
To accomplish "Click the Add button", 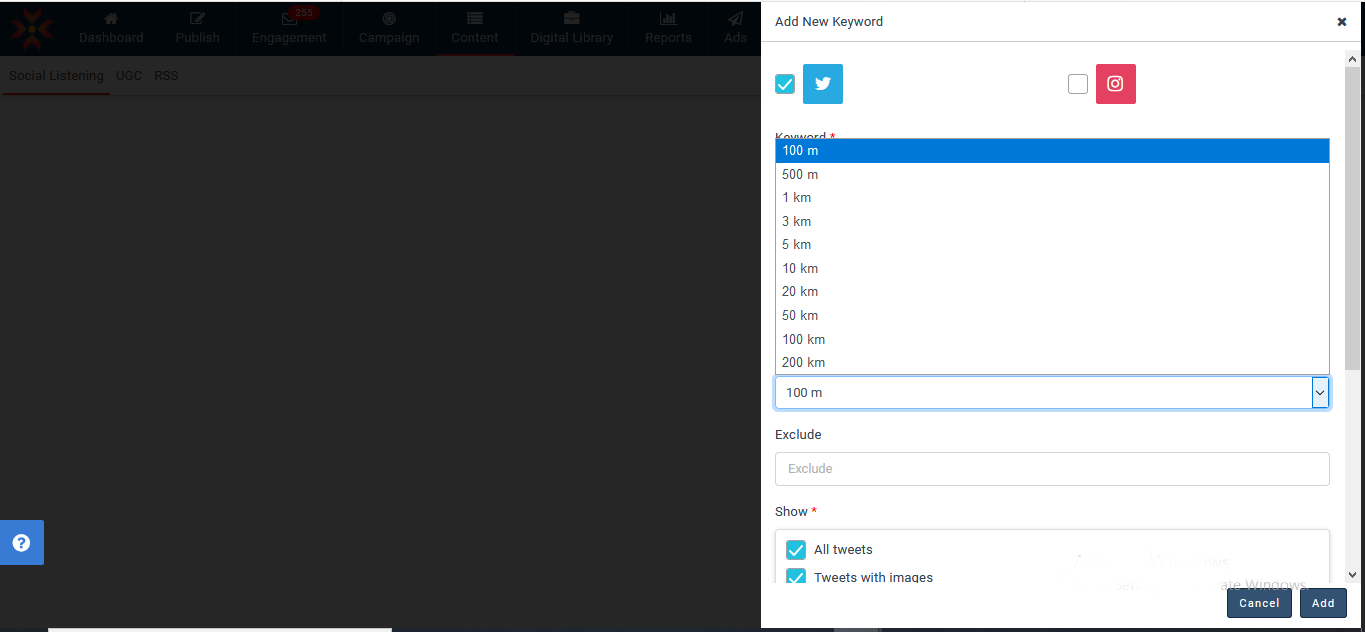I will point(1322,603).
